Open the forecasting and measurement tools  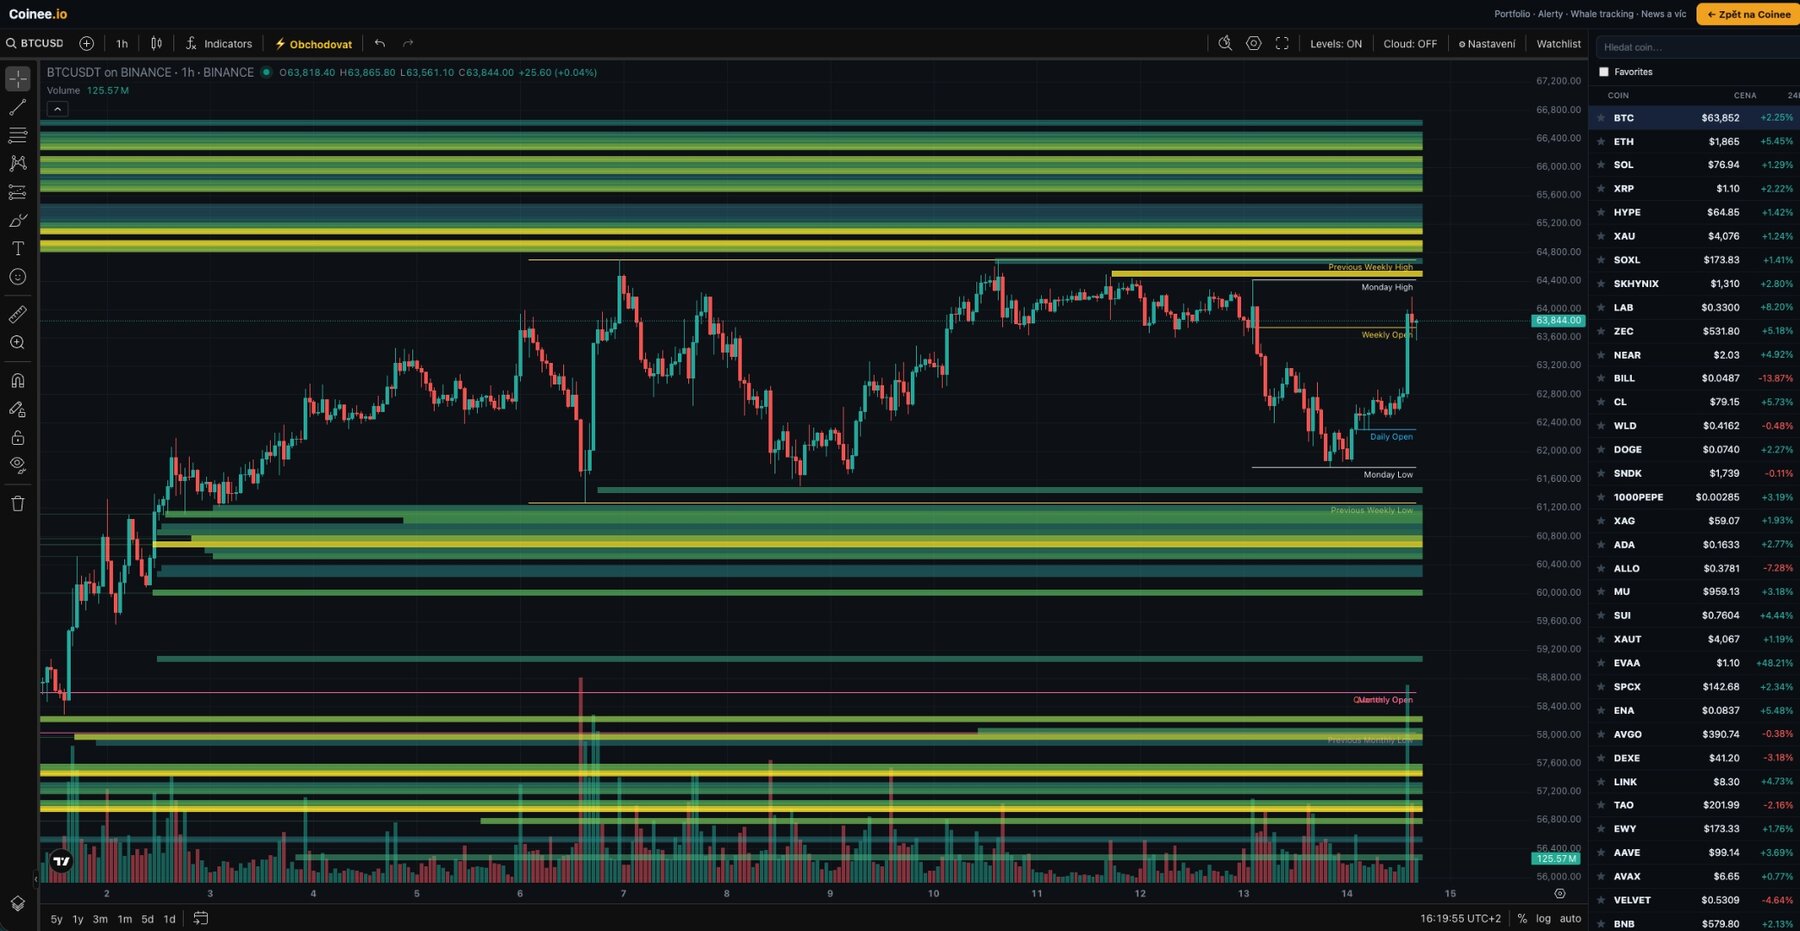(18, 192)
